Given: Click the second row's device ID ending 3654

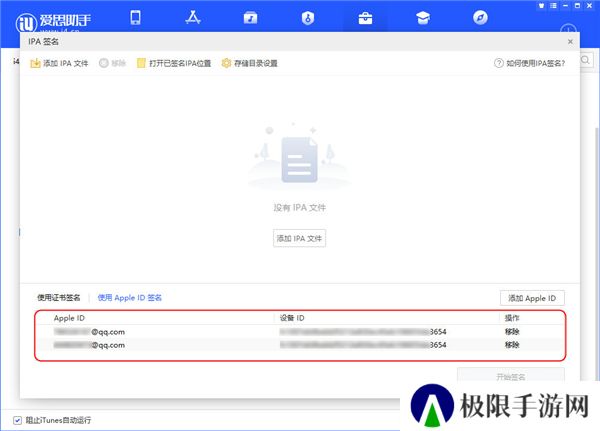Looking at the screenshot, I should [x=363, y=345].
